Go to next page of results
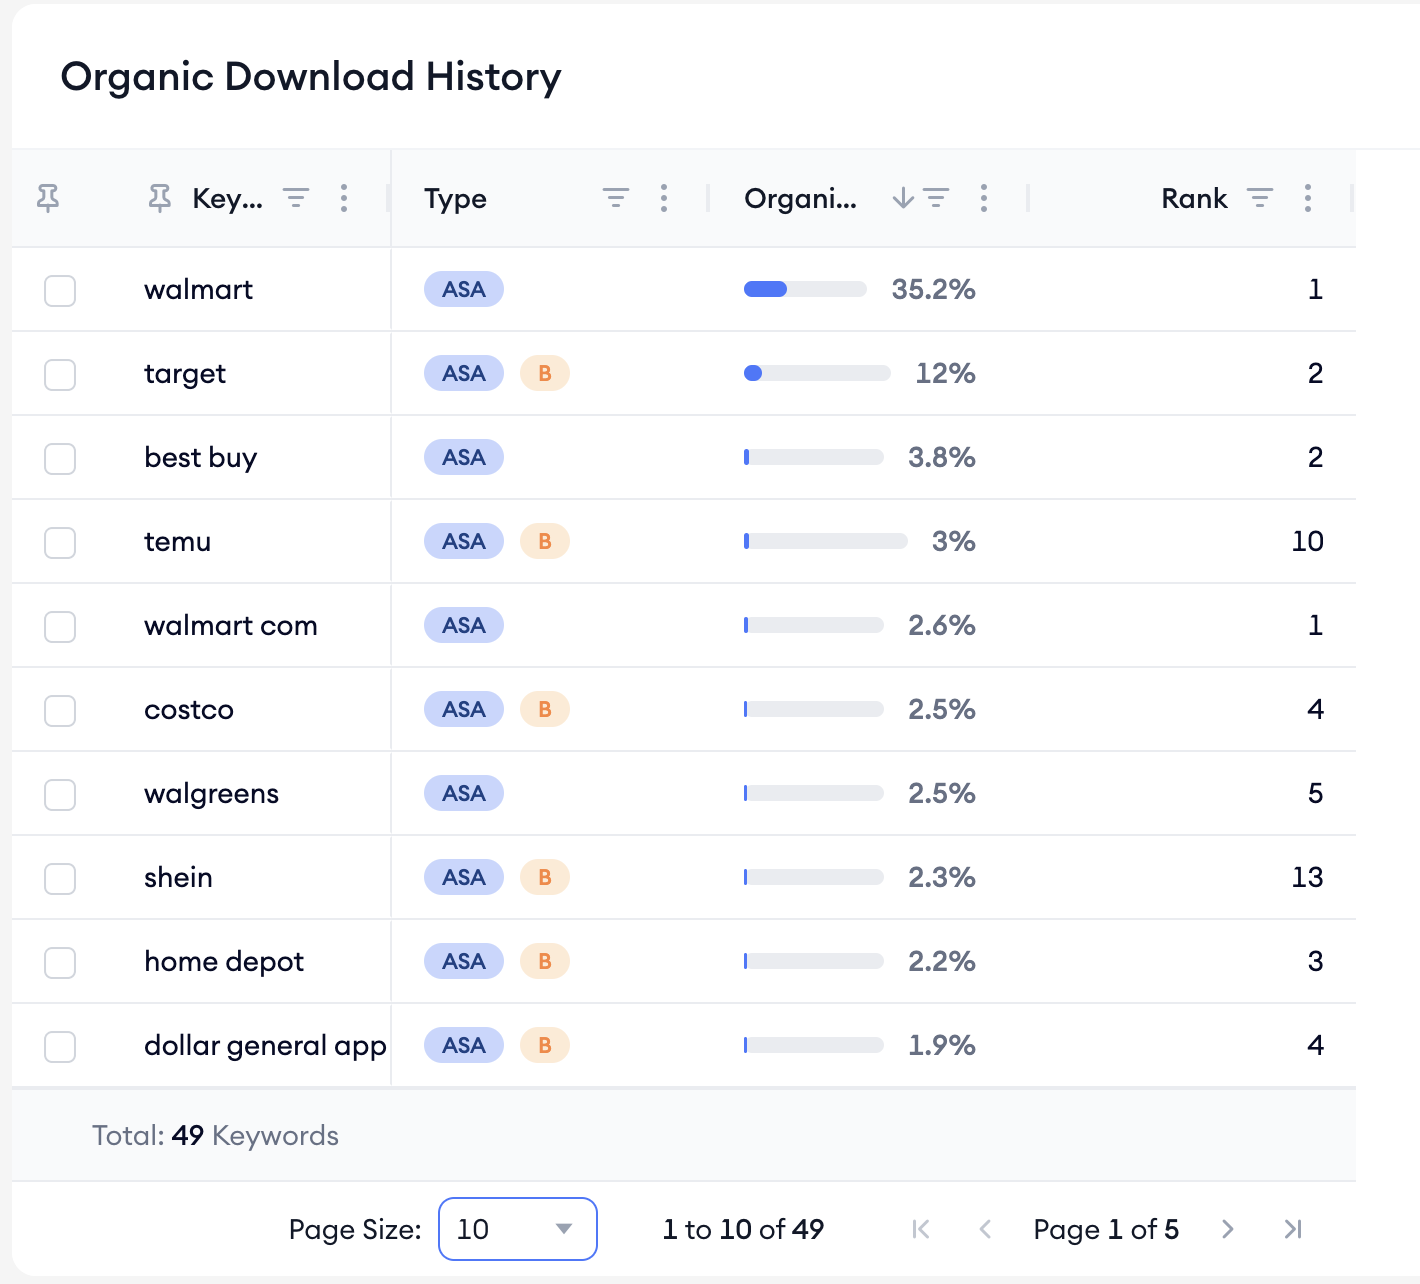 click(x=1228, y=1229)
